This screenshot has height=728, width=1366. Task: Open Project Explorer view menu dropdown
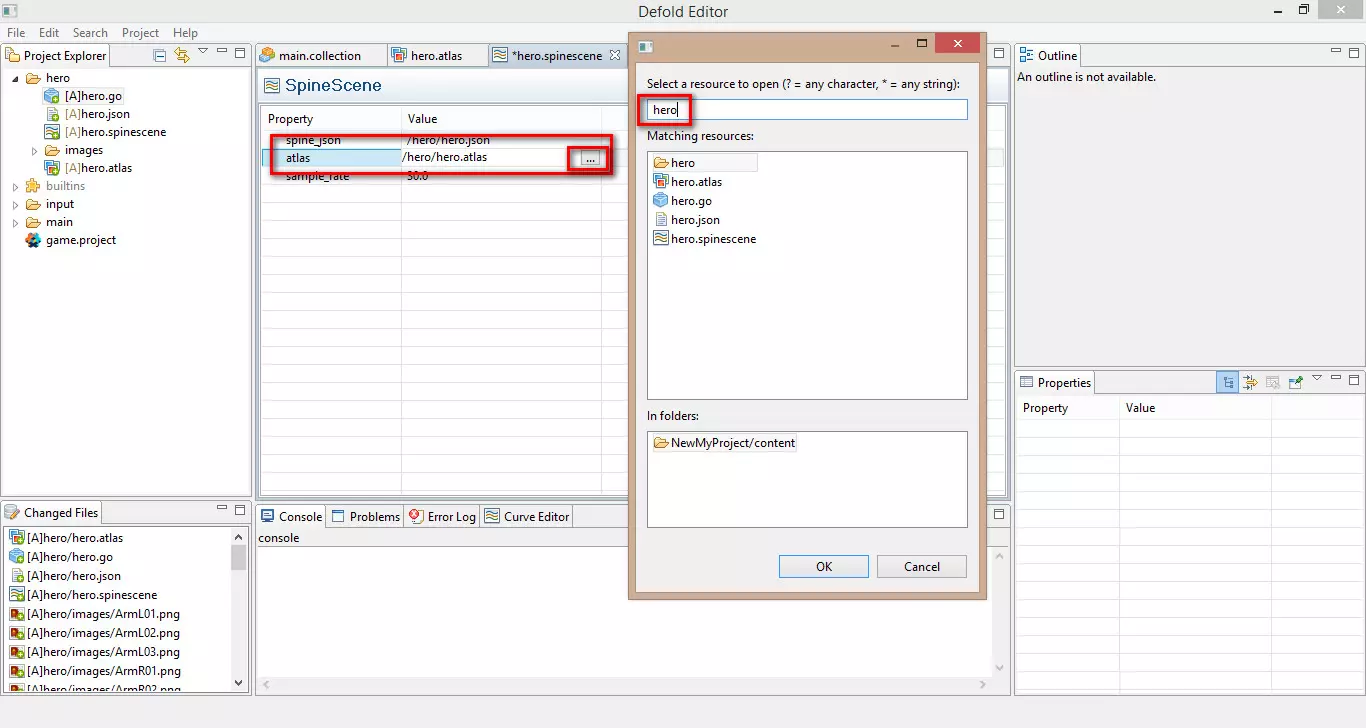203,52
